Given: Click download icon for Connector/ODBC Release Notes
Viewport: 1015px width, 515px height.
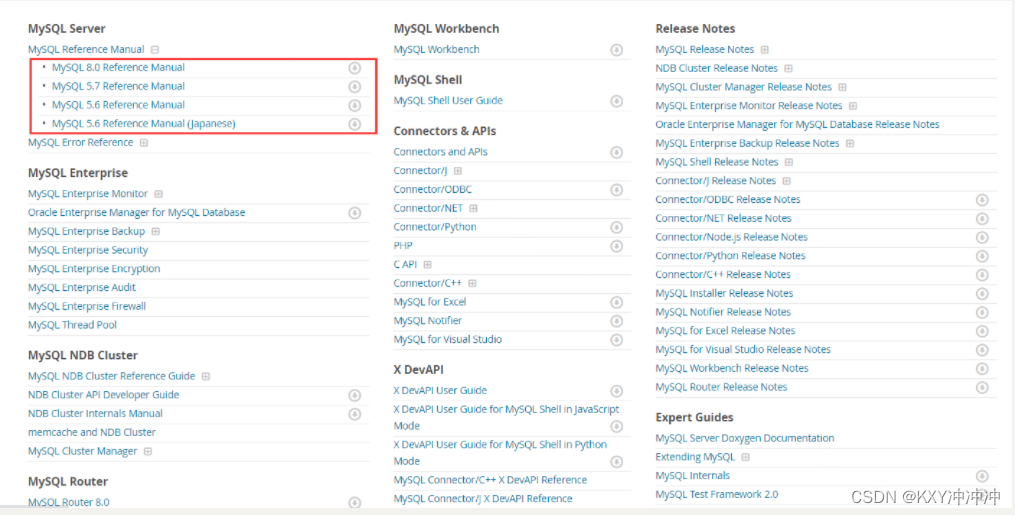Looking at the screenshot, I should pos(982,200).
